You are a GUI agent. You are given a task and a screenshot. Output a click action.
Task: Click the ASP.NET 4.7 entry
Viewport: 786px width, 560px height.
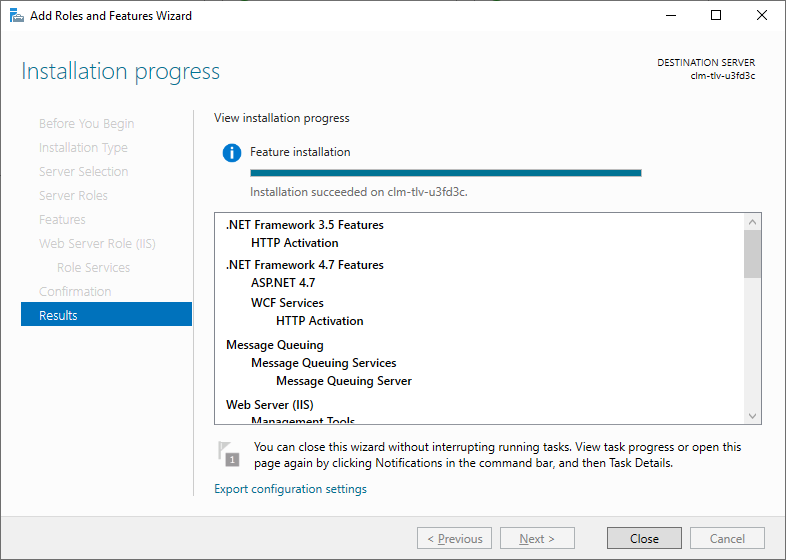coord(283,283)
